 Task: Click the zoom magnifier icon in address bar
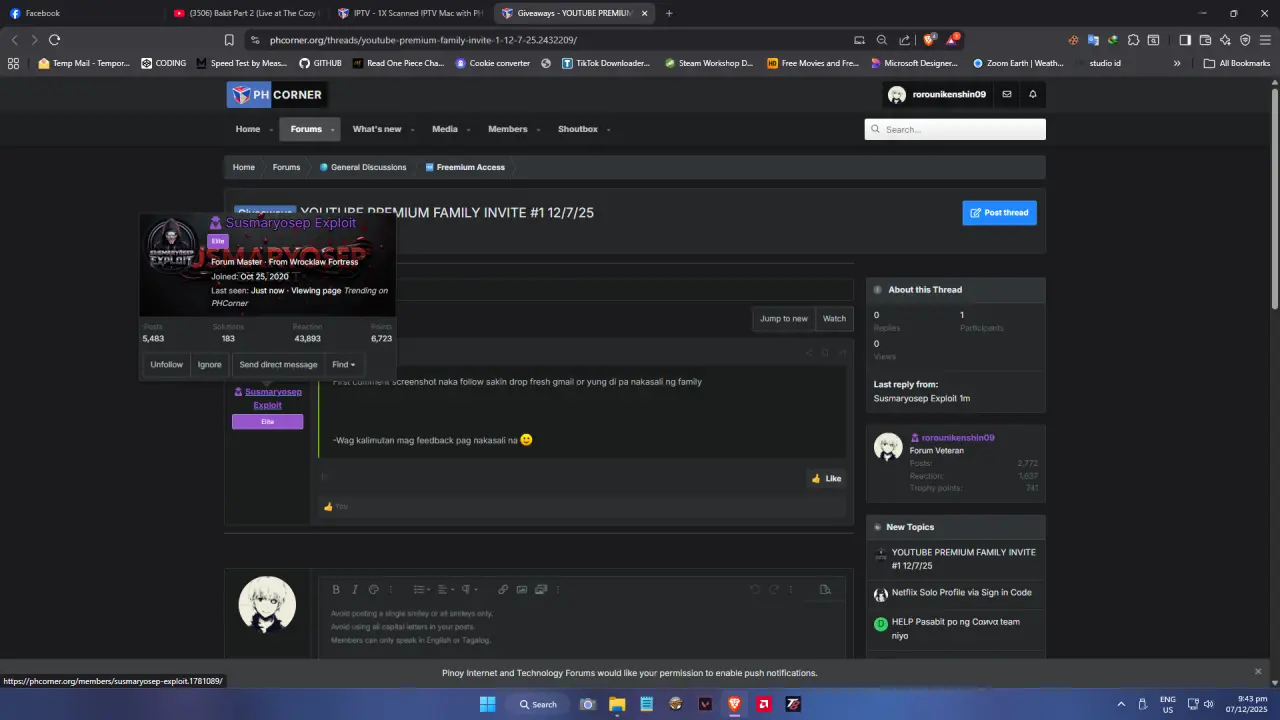click(x=882, y=40)
